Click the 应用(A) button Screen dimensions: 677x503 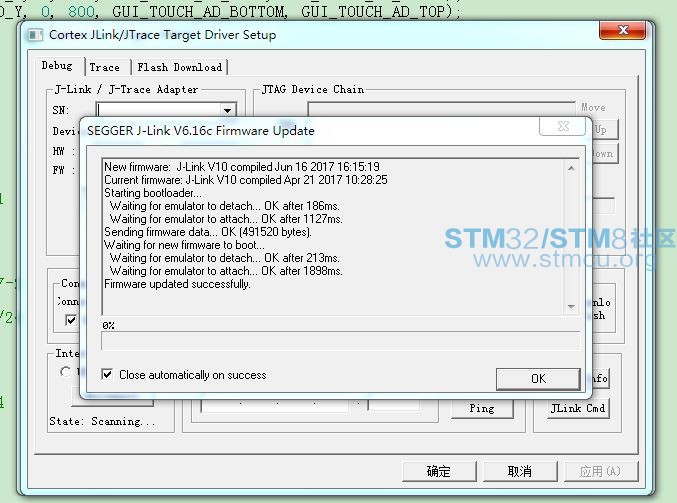[x=601, y=471]
